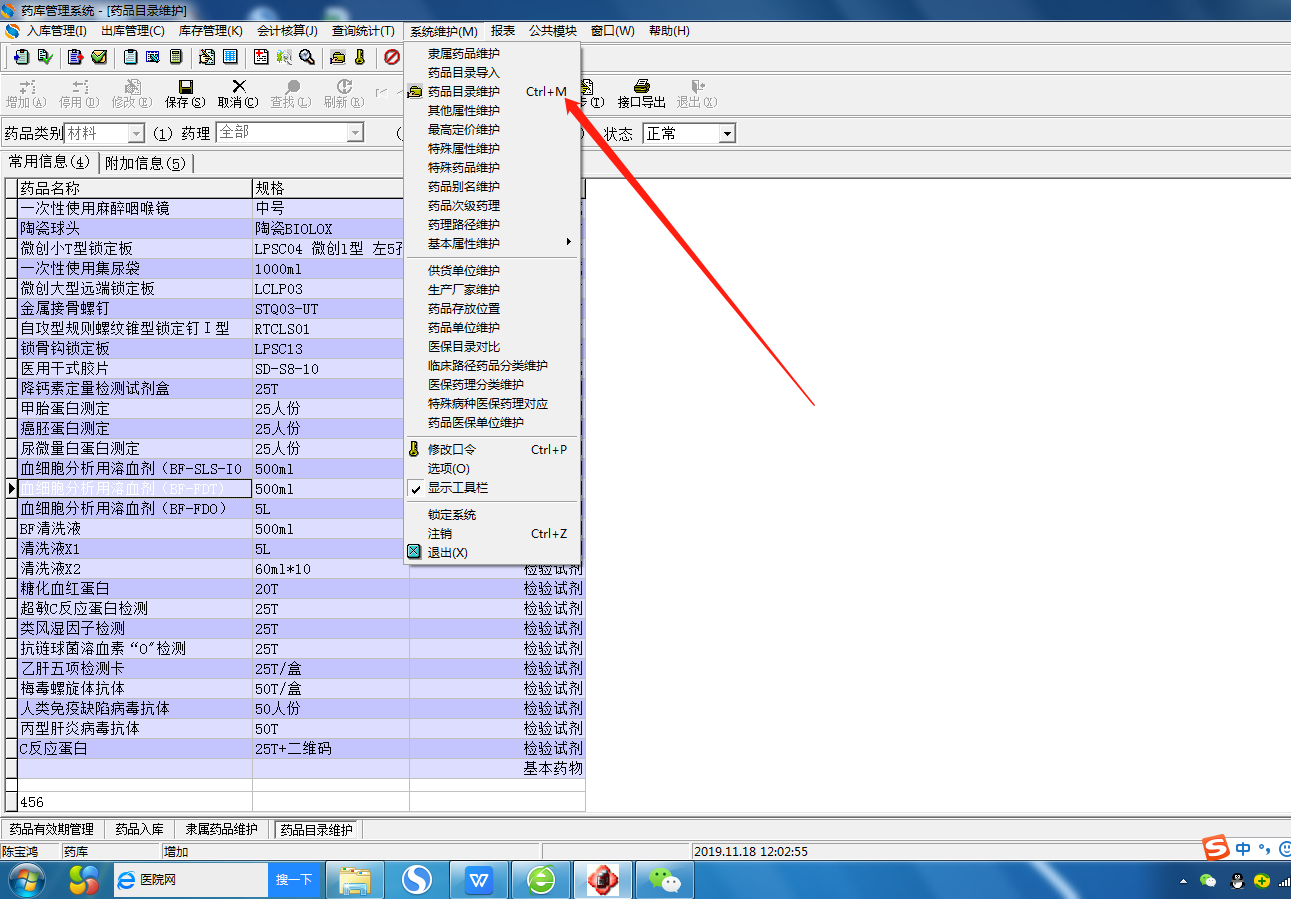Open WeChat from the taskbar
1291x899 pixels.
coord(665,879)
